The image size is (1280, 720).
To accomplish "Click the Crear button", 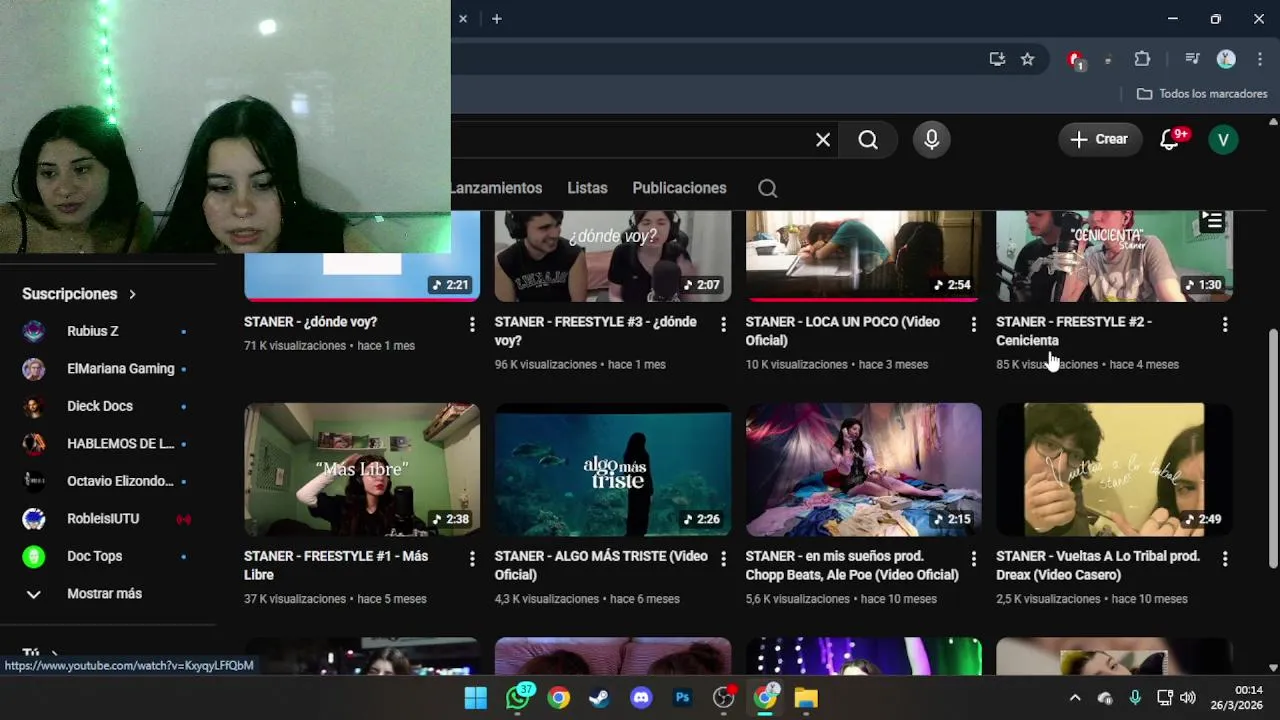I will 1100,140.
